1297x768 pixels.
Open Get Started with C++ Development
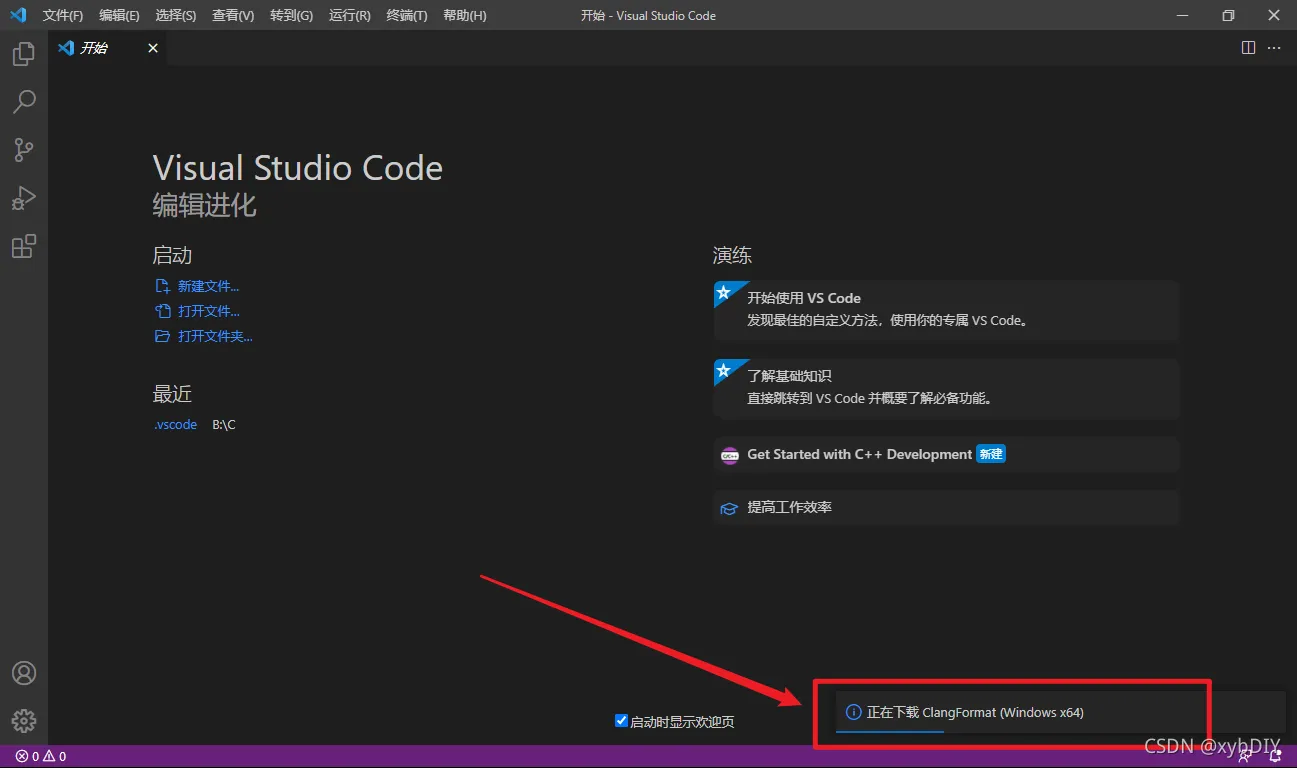(x=946, y=455)
